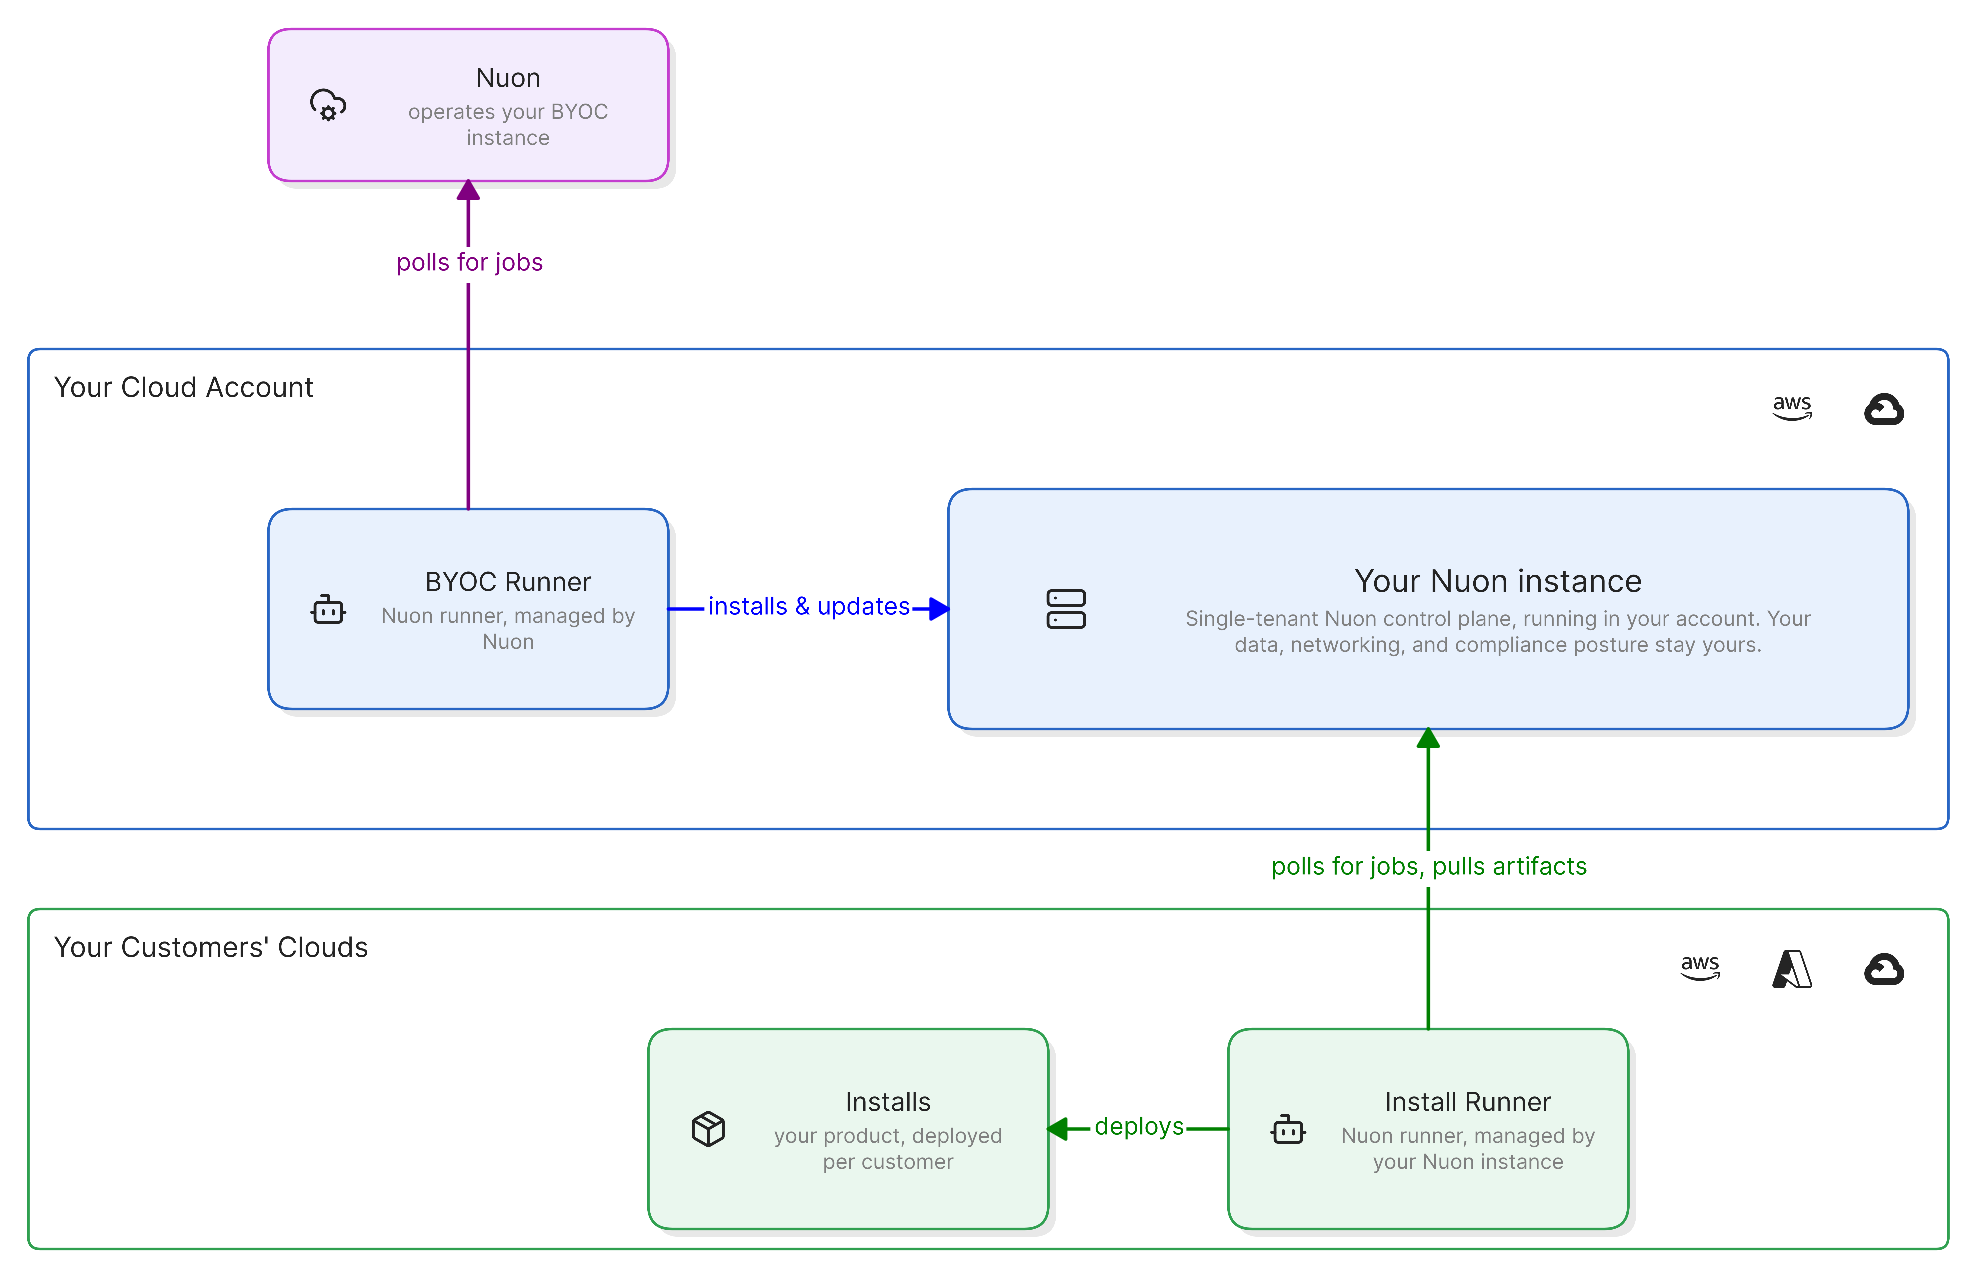Select the "installs & updates" edge label

(809, 606)
